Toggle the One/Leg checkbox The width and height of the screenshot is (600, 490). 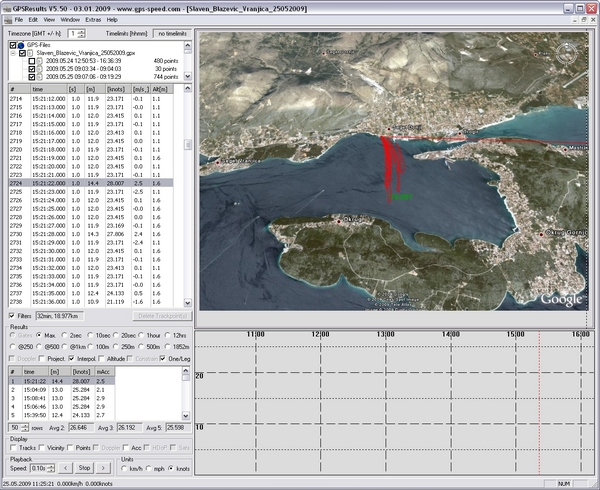coord(163,359)
